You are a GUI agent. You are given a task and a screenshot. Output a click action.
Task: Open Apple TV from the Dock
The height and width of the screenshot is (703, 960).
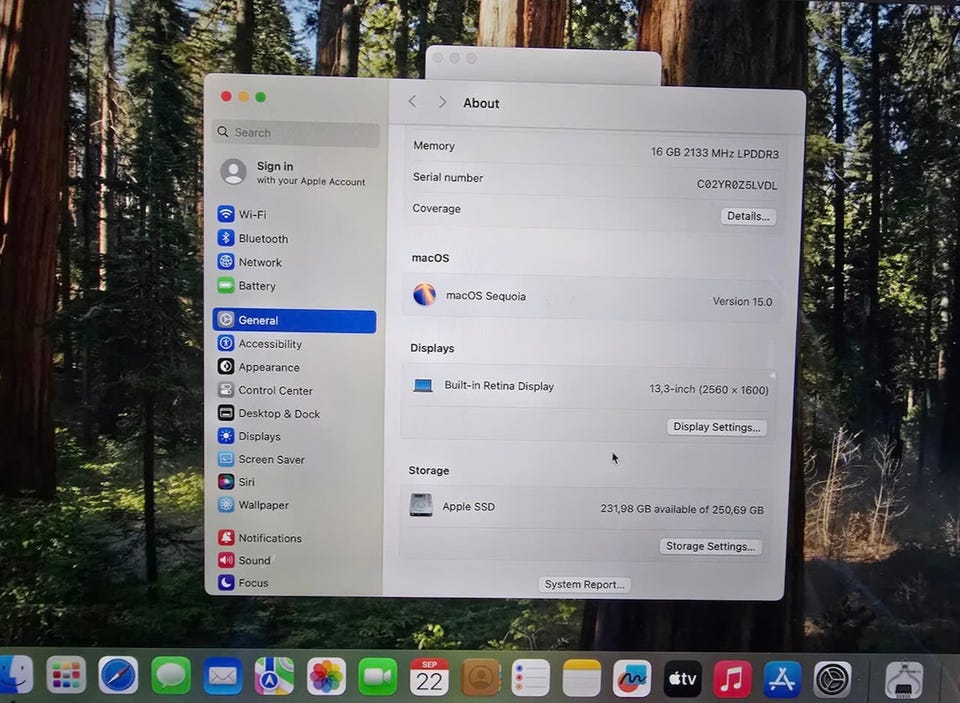tap(683, 679)
